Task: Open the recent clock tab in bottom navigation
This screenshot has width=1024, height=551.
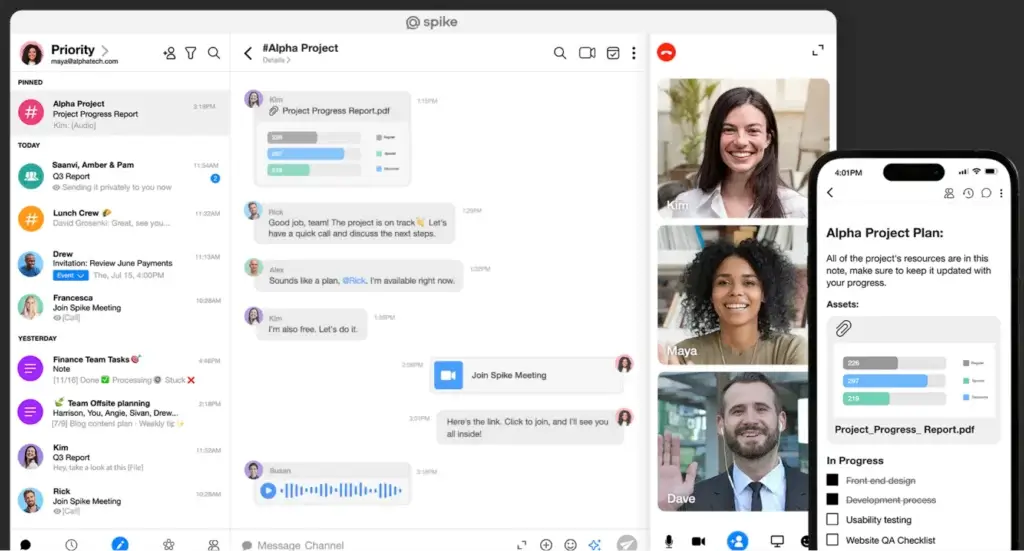Action: (x=71, y=544)
